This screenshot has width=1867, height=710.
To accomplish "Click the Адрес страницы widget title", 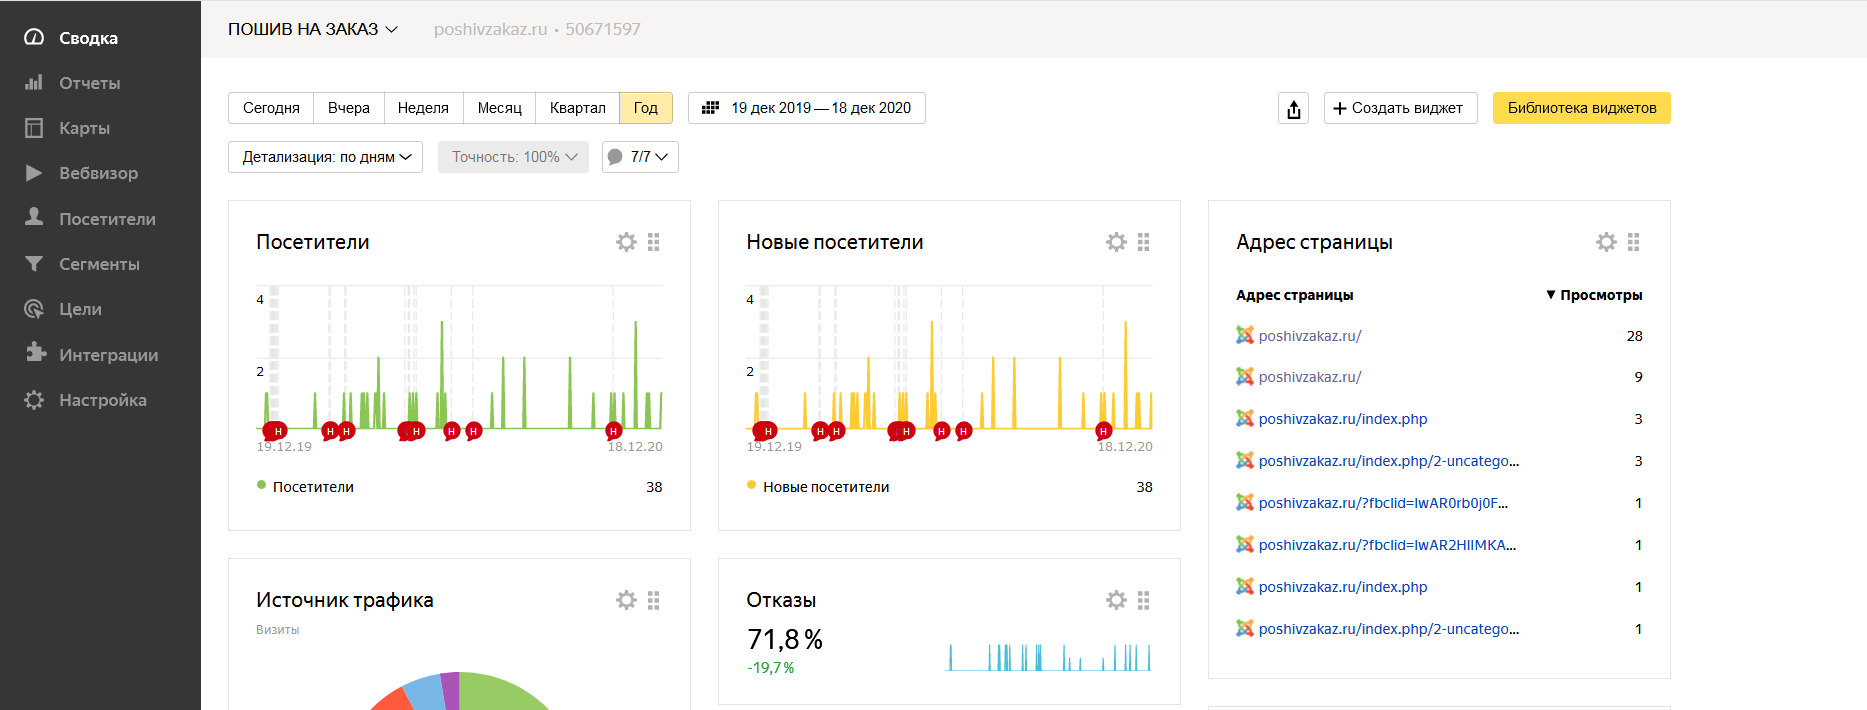I will coord(1314,242).
